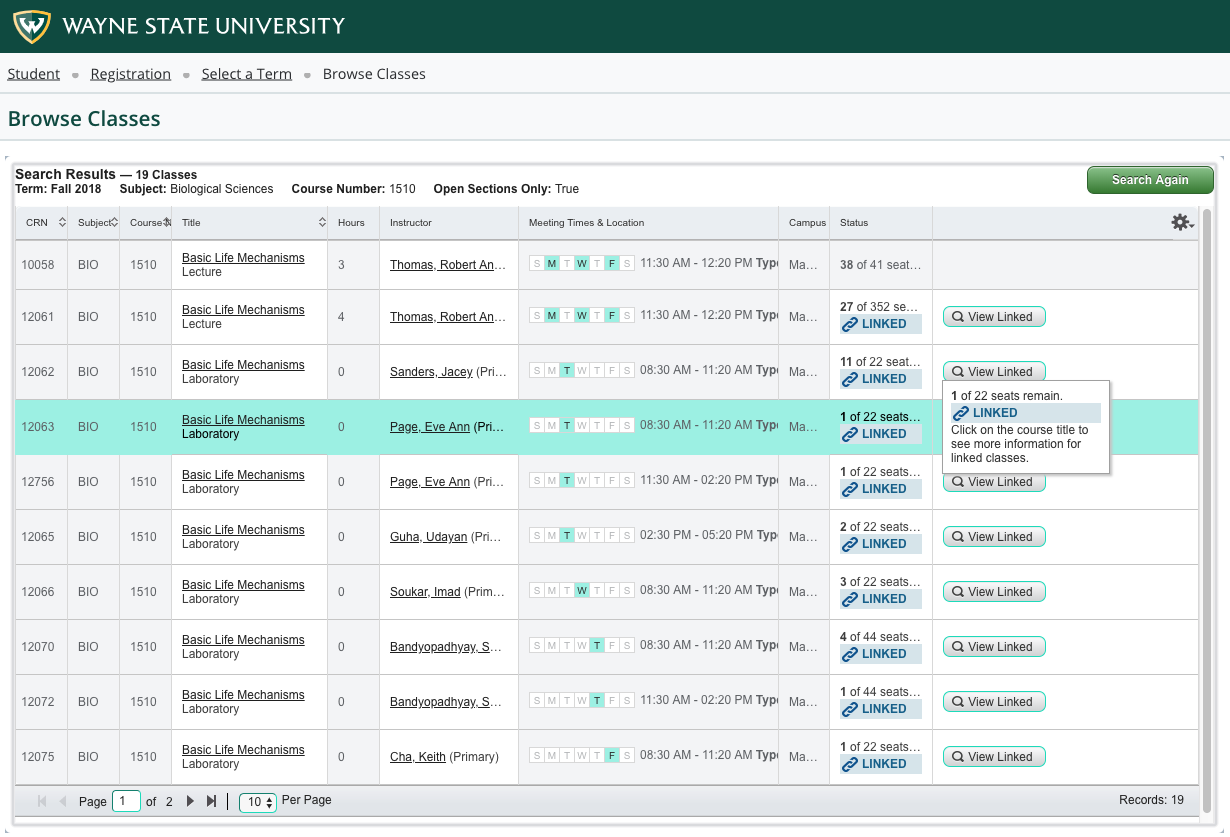Click View Linked for CRN 12061

(994, 317)
